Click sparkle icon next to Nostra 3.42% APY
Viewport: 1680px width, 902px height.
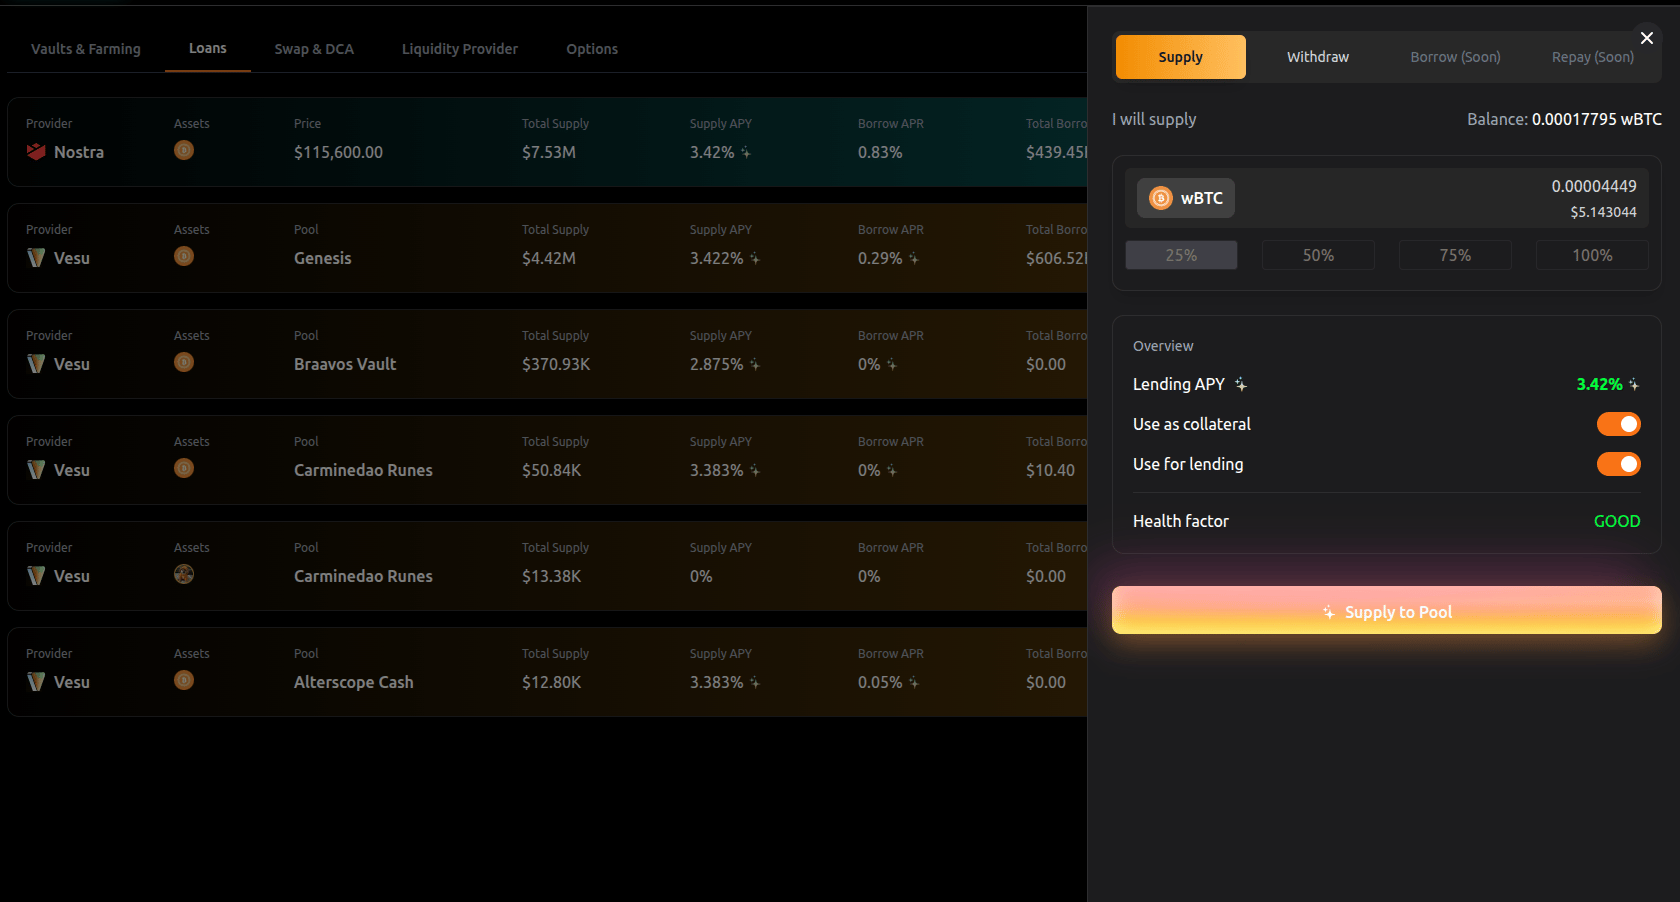[746, 153]
